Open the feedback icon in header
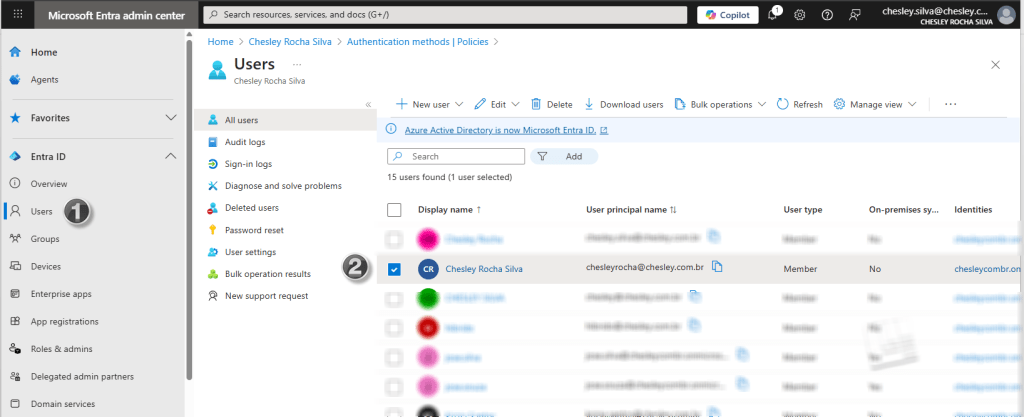1024x417 pixels. [x=855, y=15]
